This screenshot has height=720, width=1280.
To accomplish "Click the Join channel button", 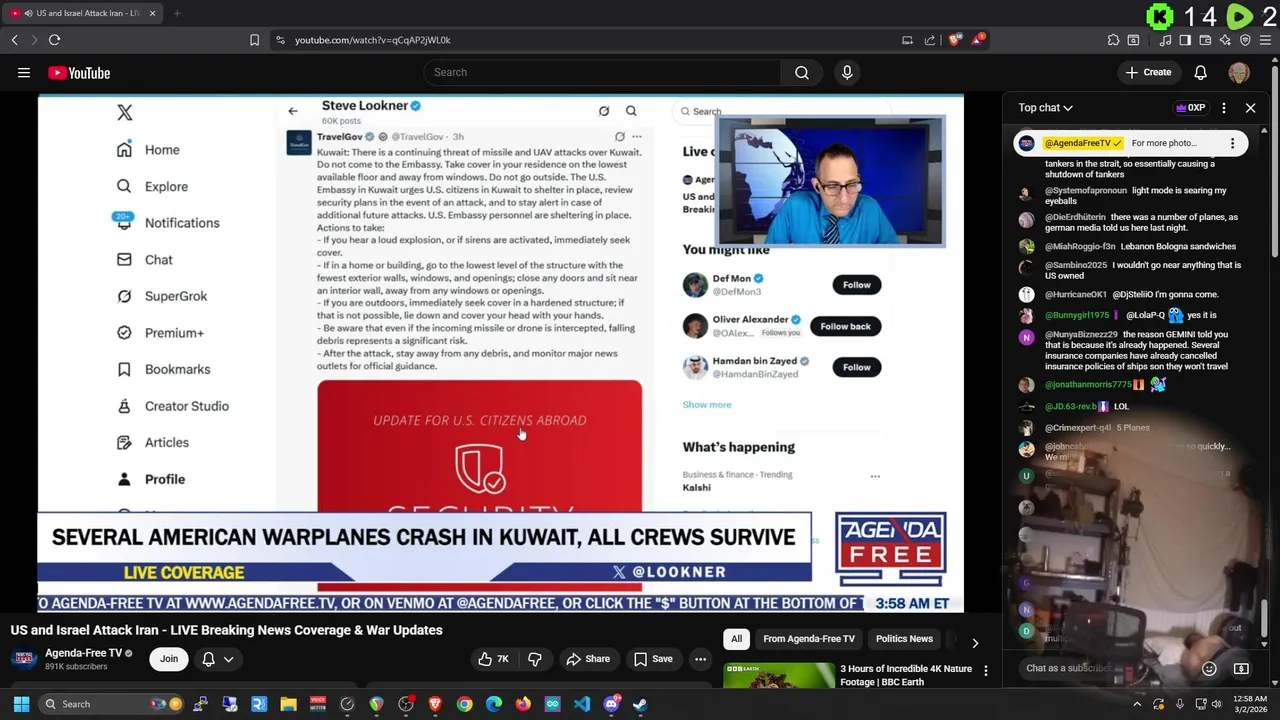I will pos(169,659).
